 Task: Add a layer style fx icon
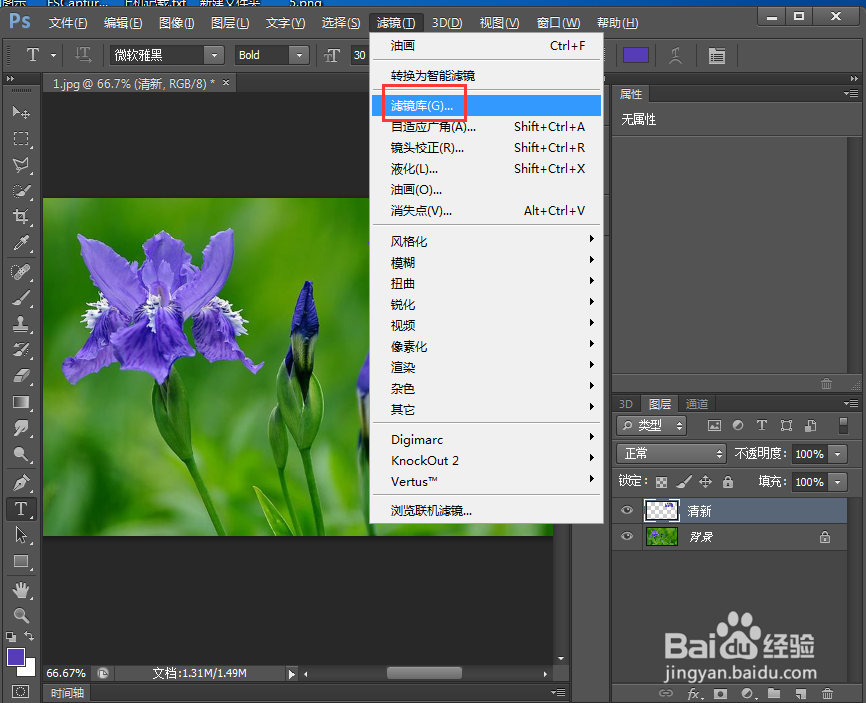point(695,694)
